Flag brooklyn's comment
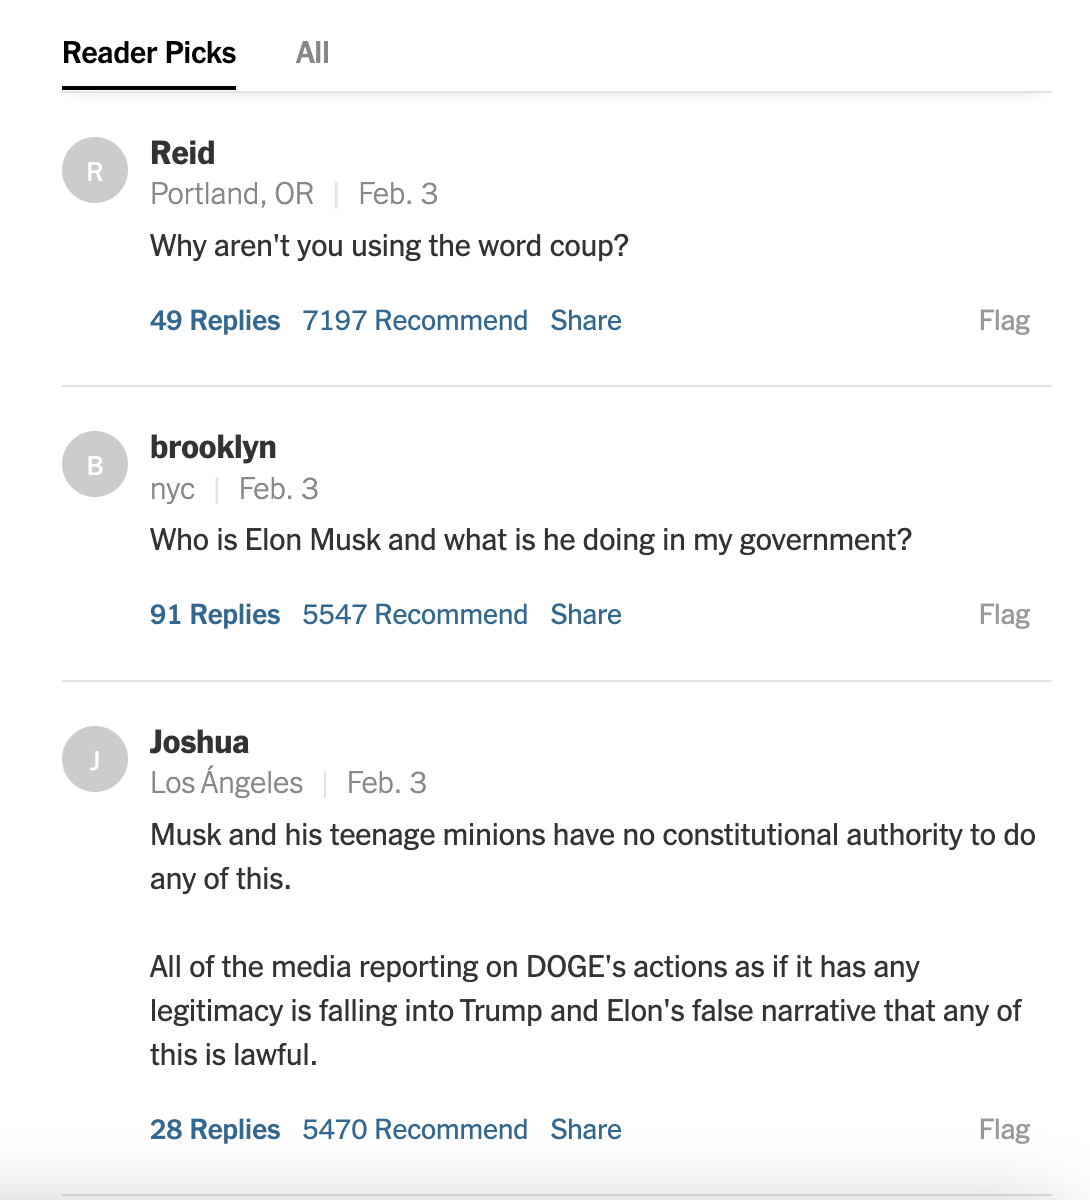The width and height of the screenshot is (1090, 1200). 1004,615
